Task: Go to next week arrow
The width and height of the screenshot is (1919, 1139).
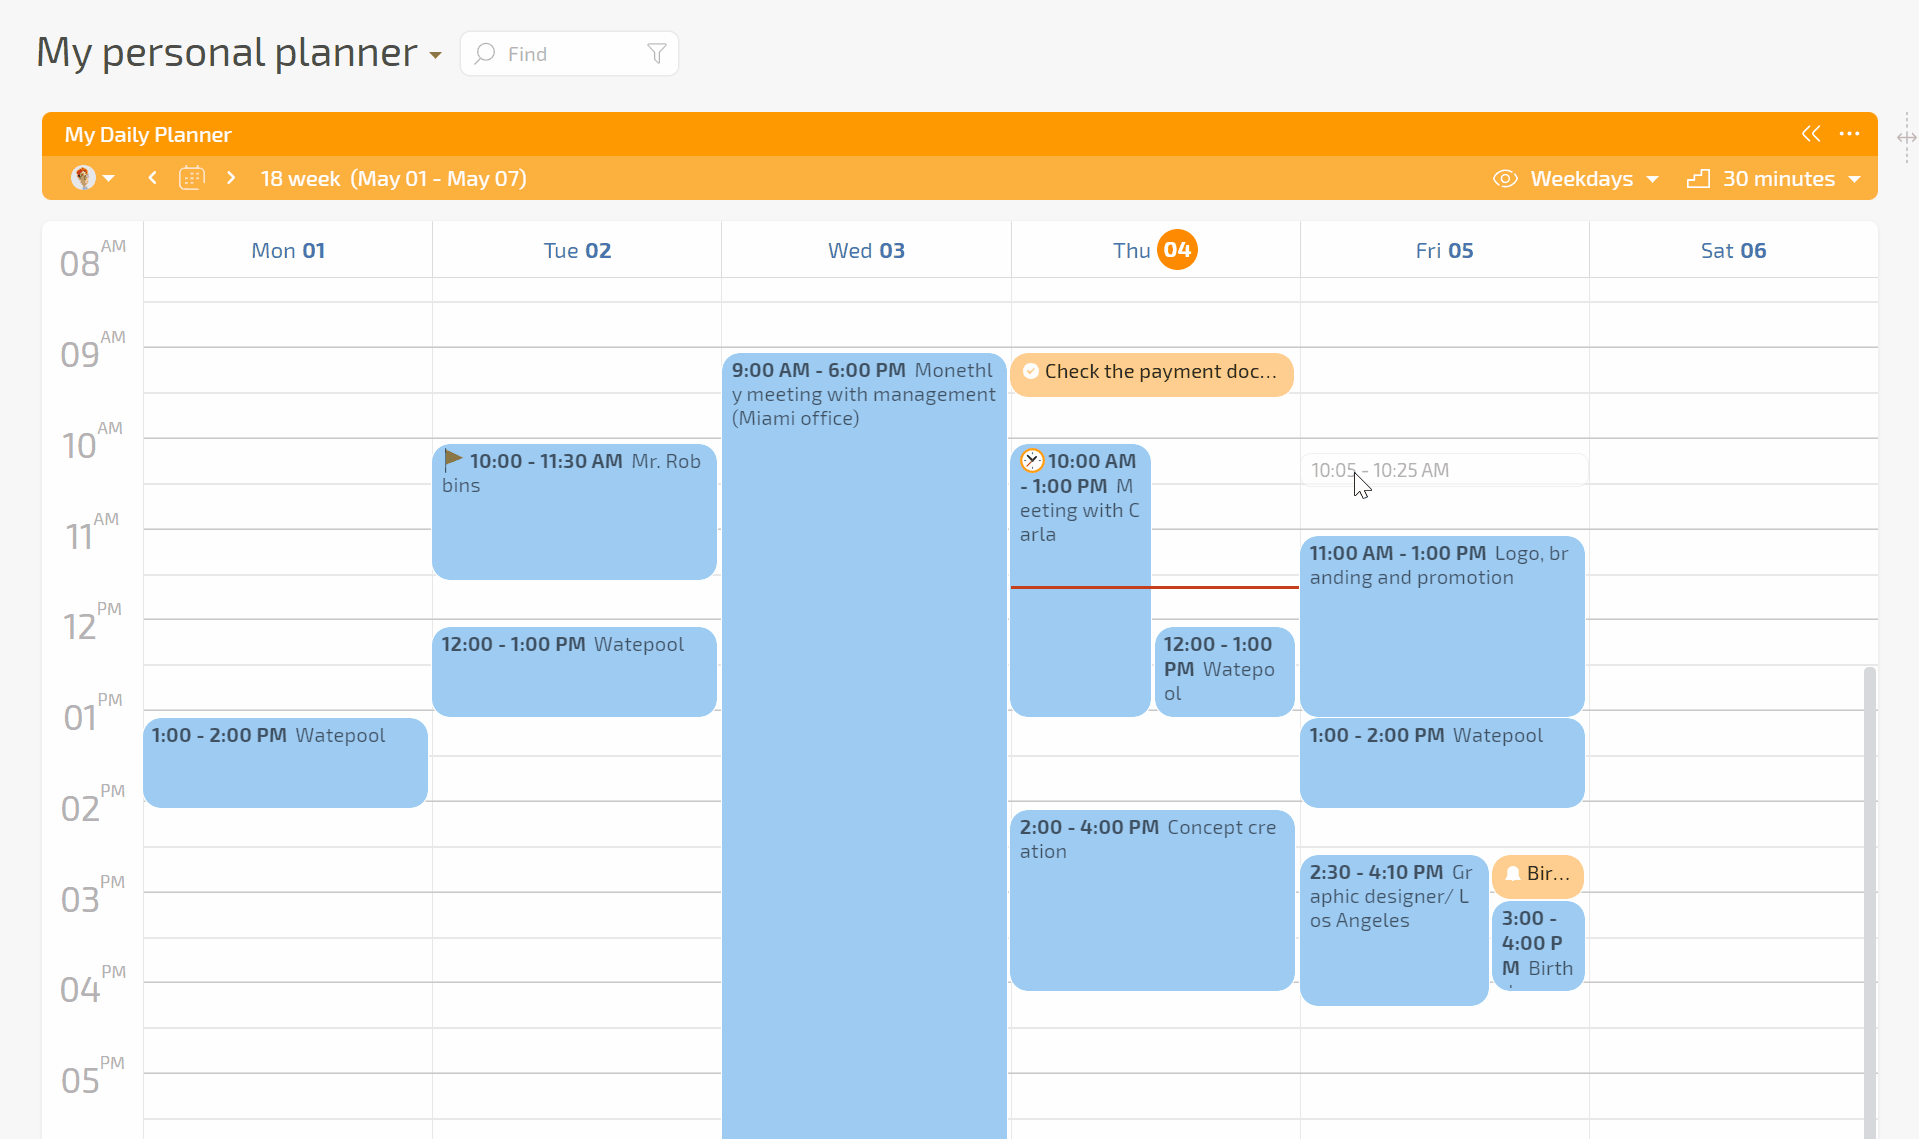Action: point(231,178)
